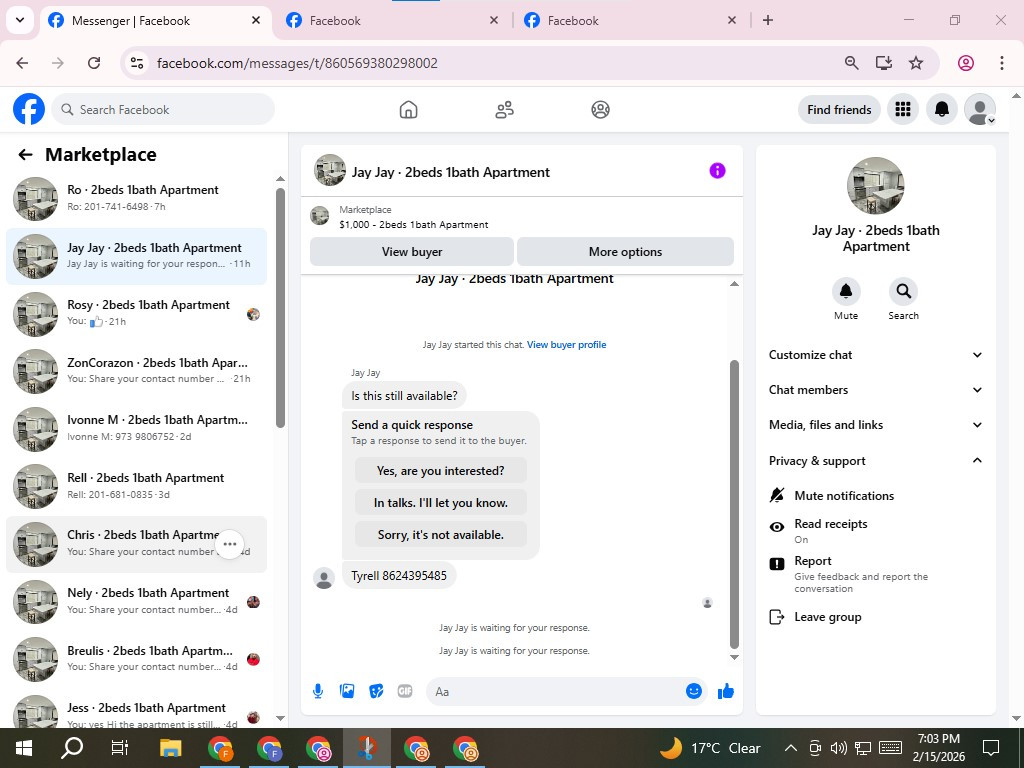Open the emoji picker in message box
This screenshot has height=768, width=1024.
(x=694, y=691)
